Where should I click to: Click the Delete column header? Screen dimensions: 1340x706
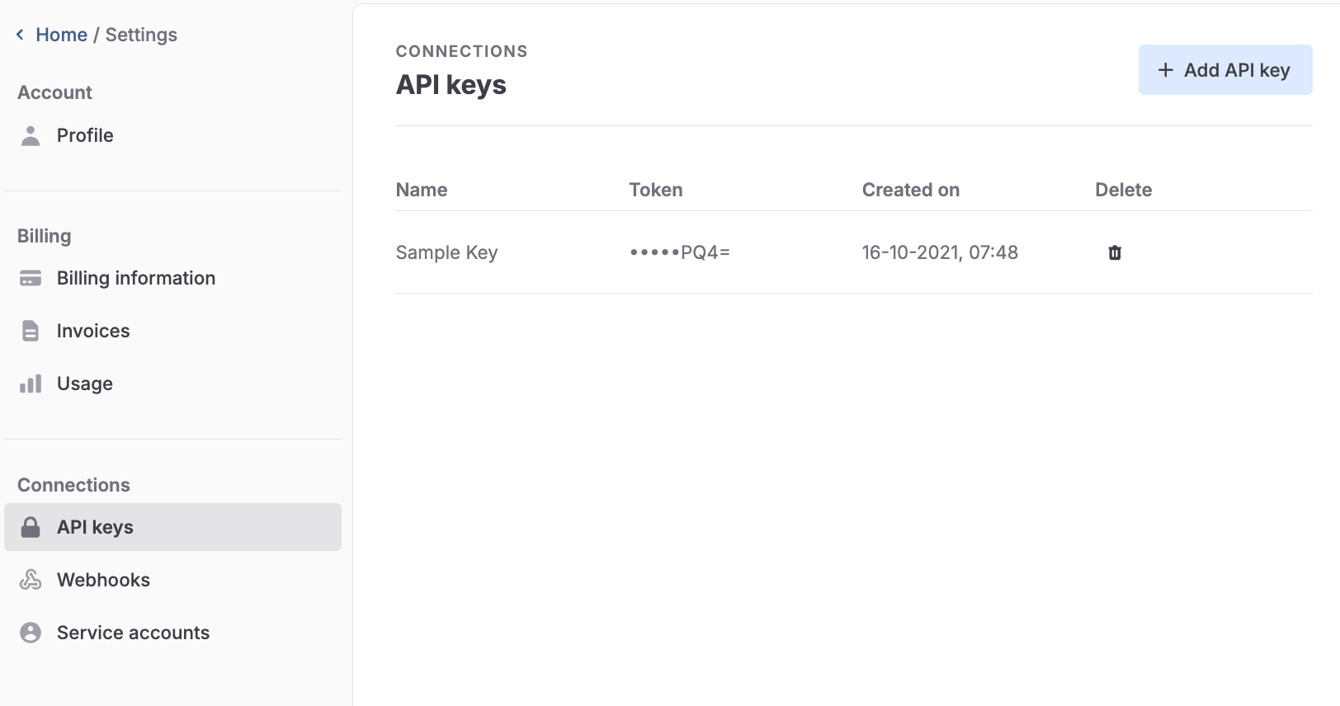click(x=1124, y=190)
